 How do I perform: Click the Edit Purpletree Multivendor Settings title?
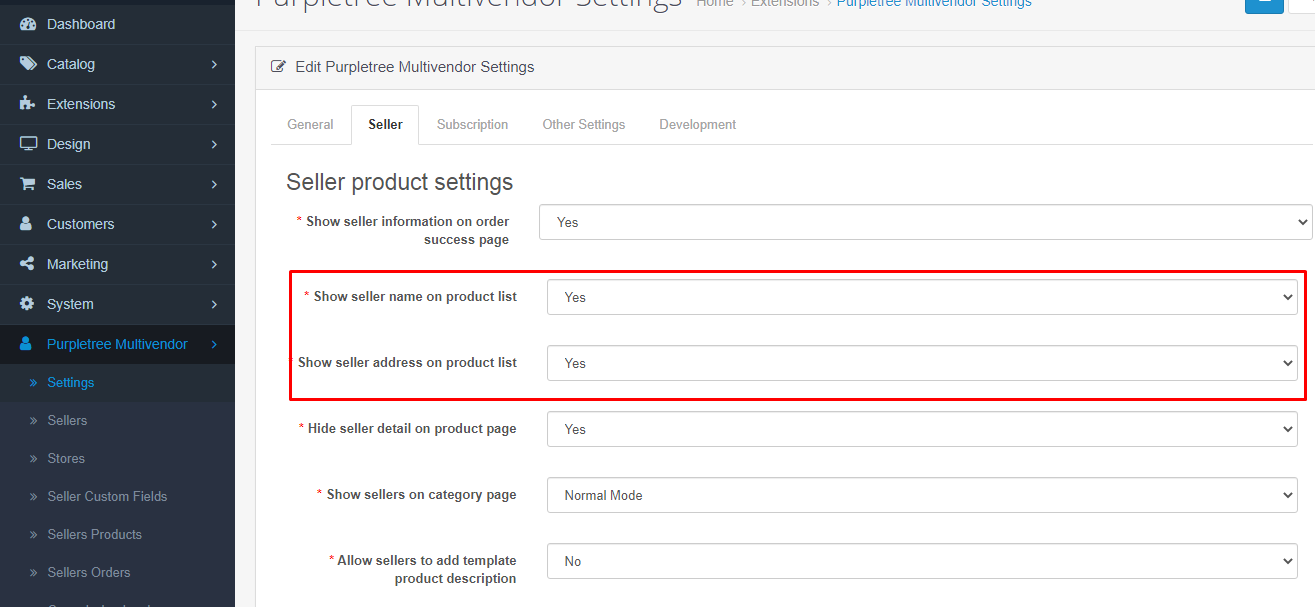[x=415, y=67]
